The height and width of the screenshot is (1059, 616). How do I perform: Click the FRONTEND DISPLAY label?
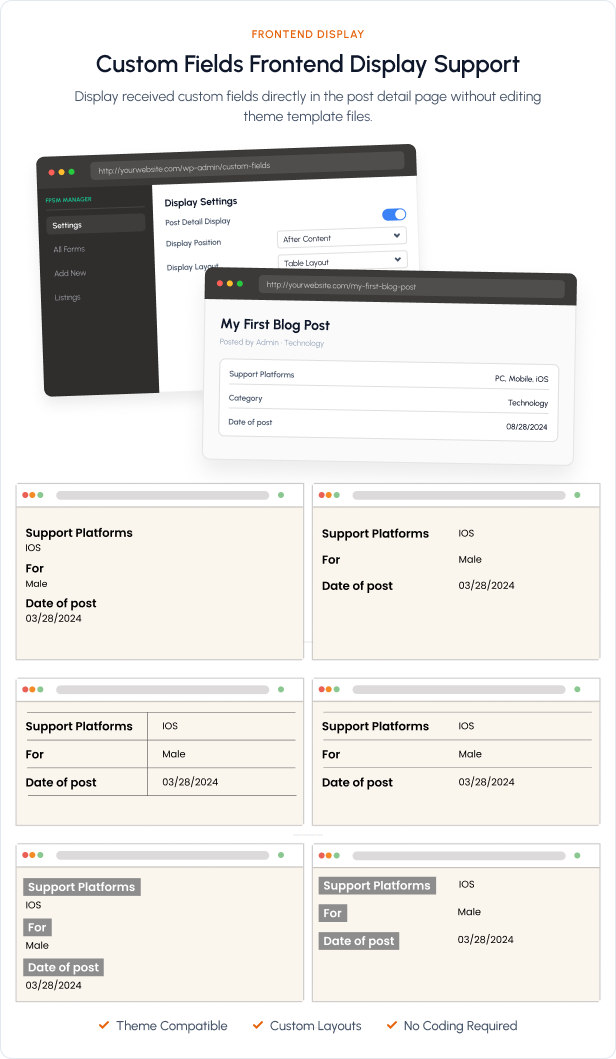(x=308, y=34)
